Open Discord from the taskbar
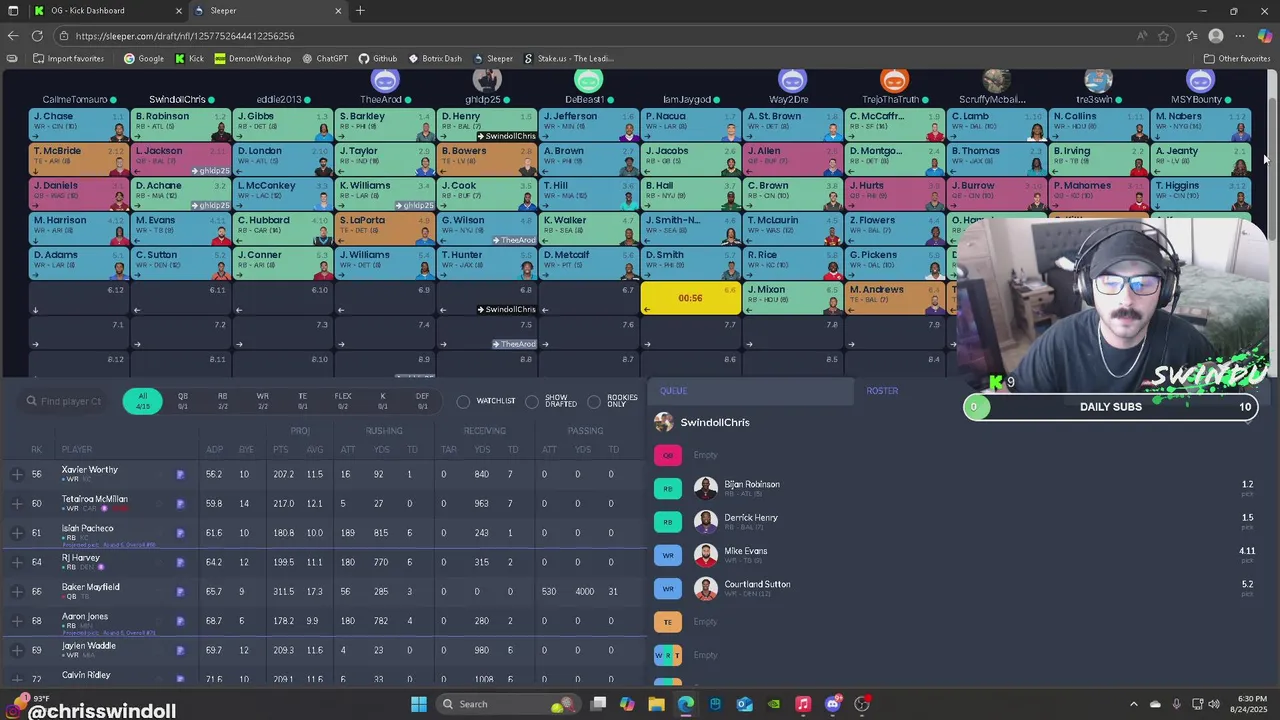The width and height of the screenshot is (1280, 720). 832,704
